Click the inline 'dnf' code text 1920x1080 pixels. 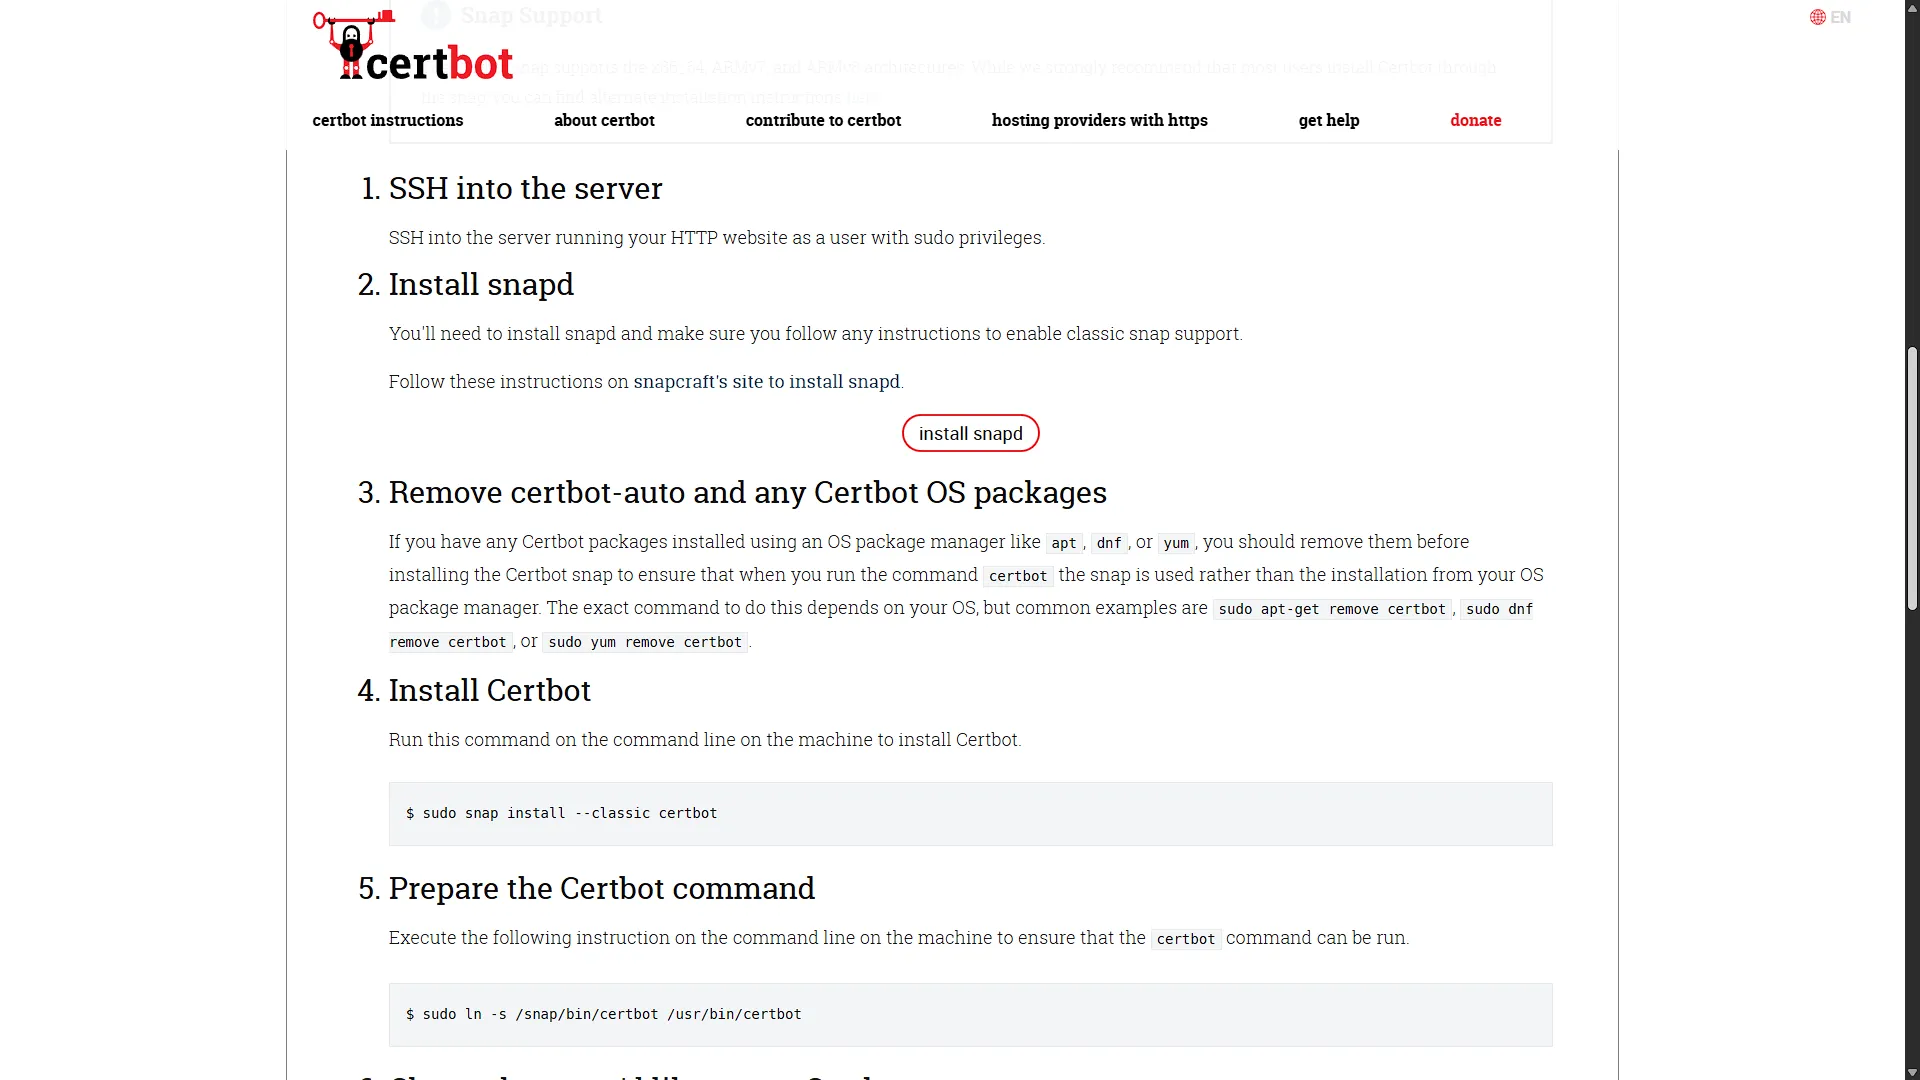point(1109,543)
